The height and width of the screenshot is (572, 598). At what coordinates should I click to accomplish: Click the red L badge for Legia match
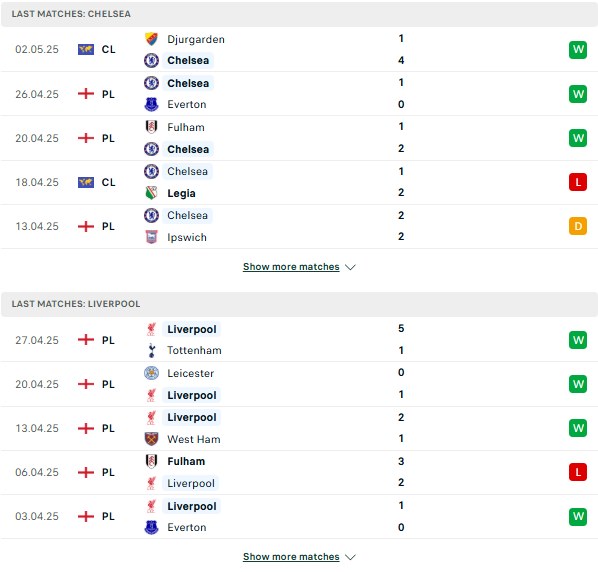click(x=578, y=182)
